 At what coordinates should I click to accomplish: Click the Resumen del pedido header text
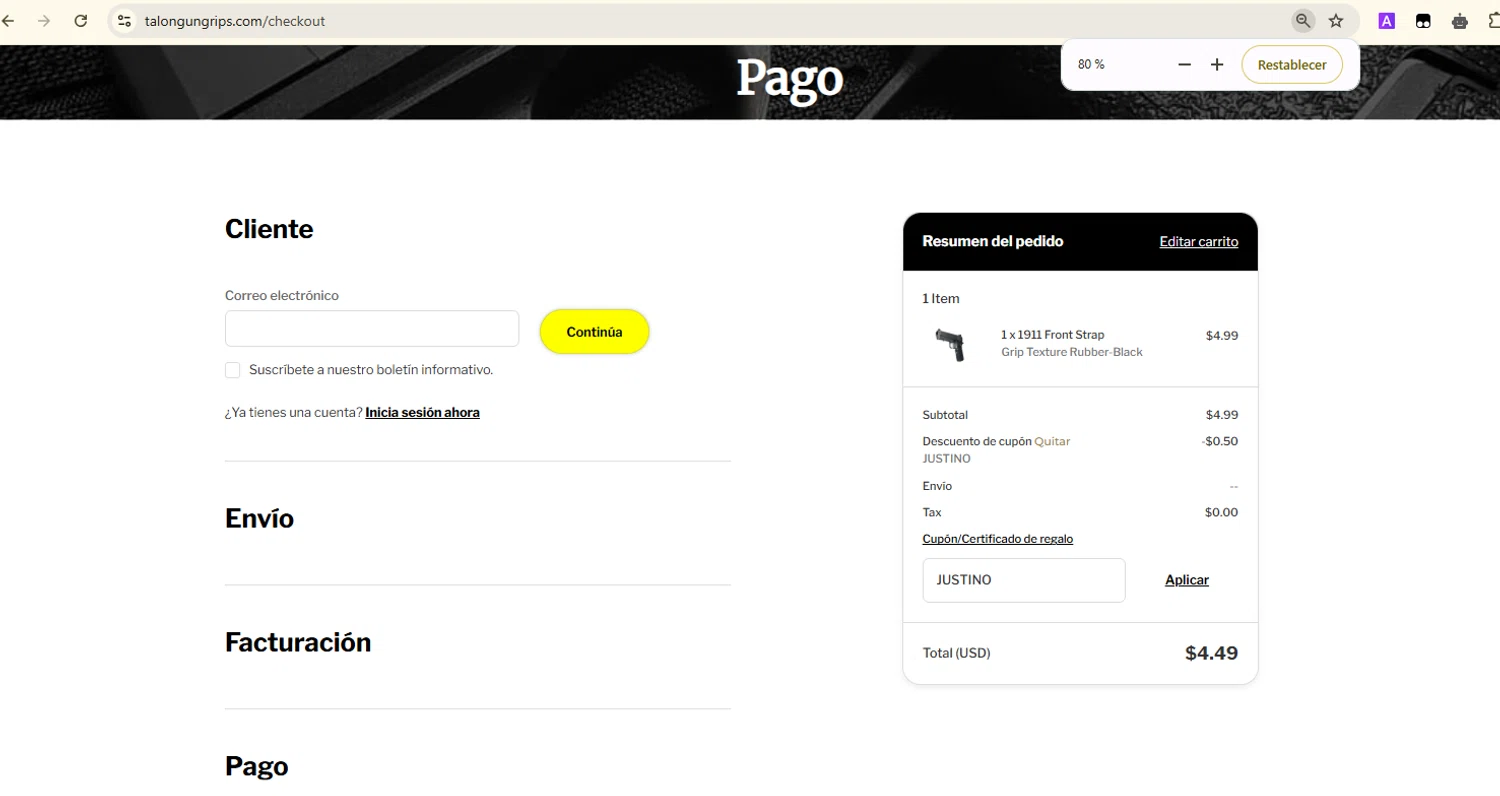click(992, 241)
